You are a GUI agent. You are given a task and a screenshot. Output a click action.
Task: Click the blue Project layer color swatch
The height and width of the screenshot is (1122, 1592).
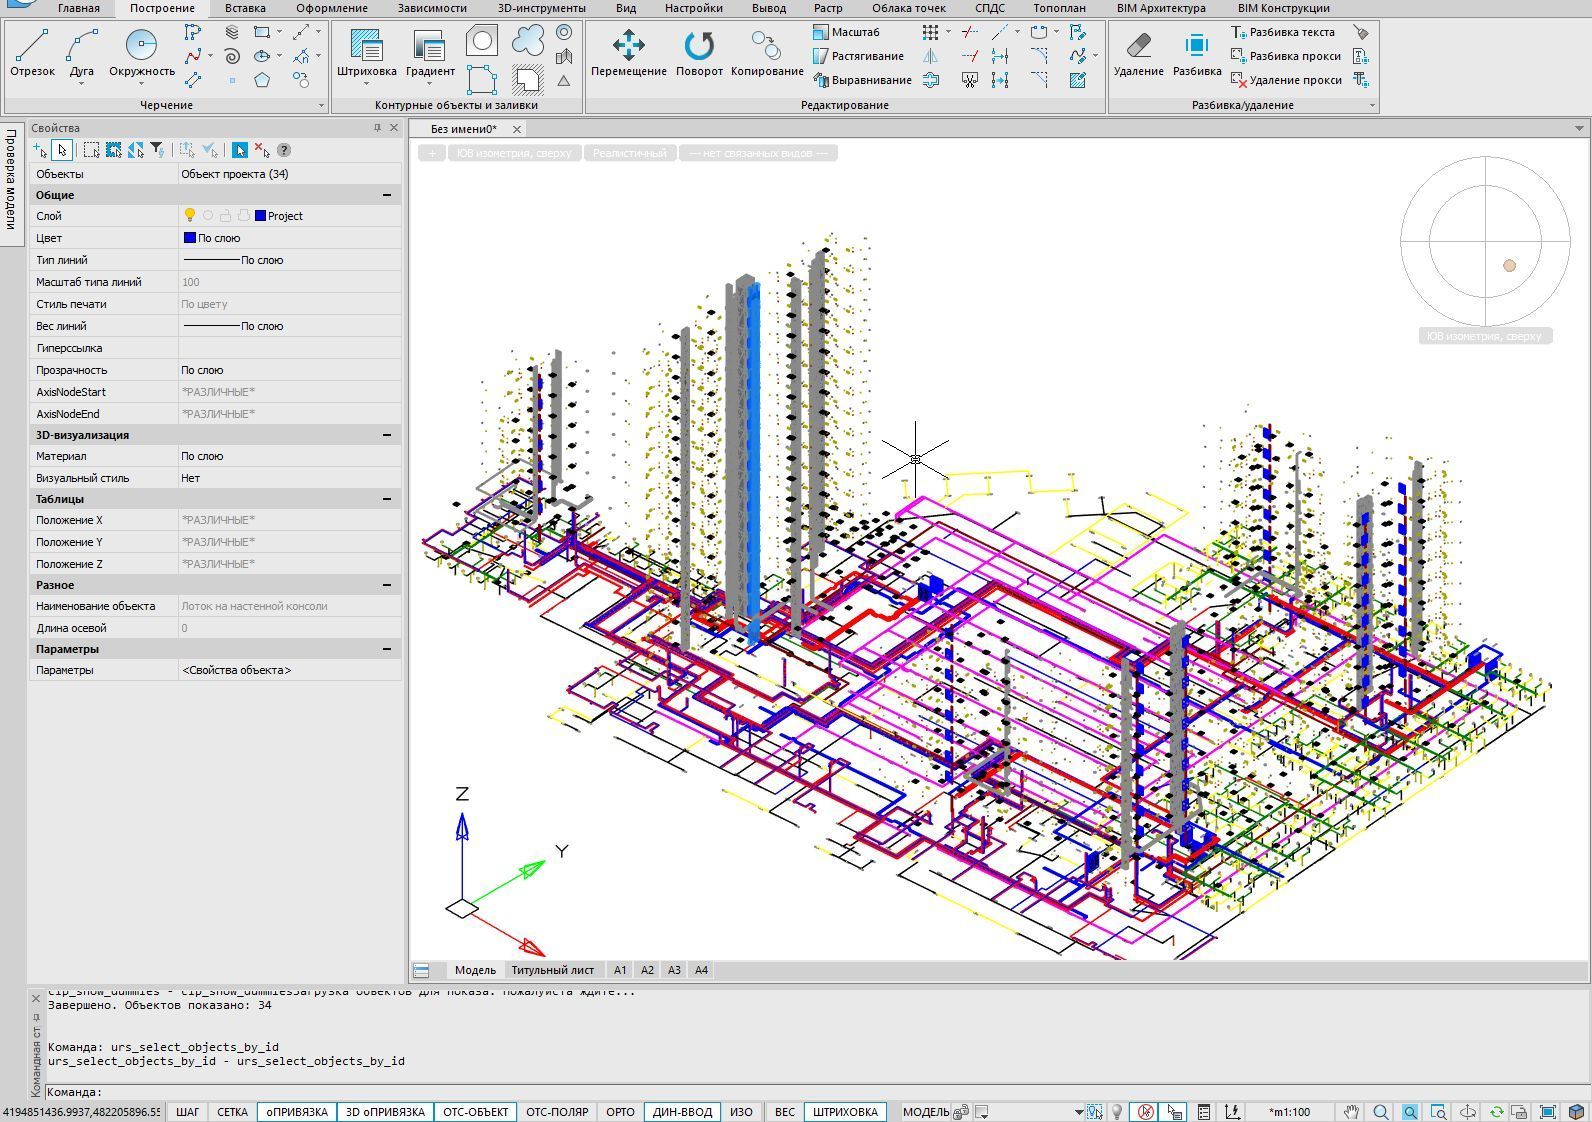click(260, 216)
